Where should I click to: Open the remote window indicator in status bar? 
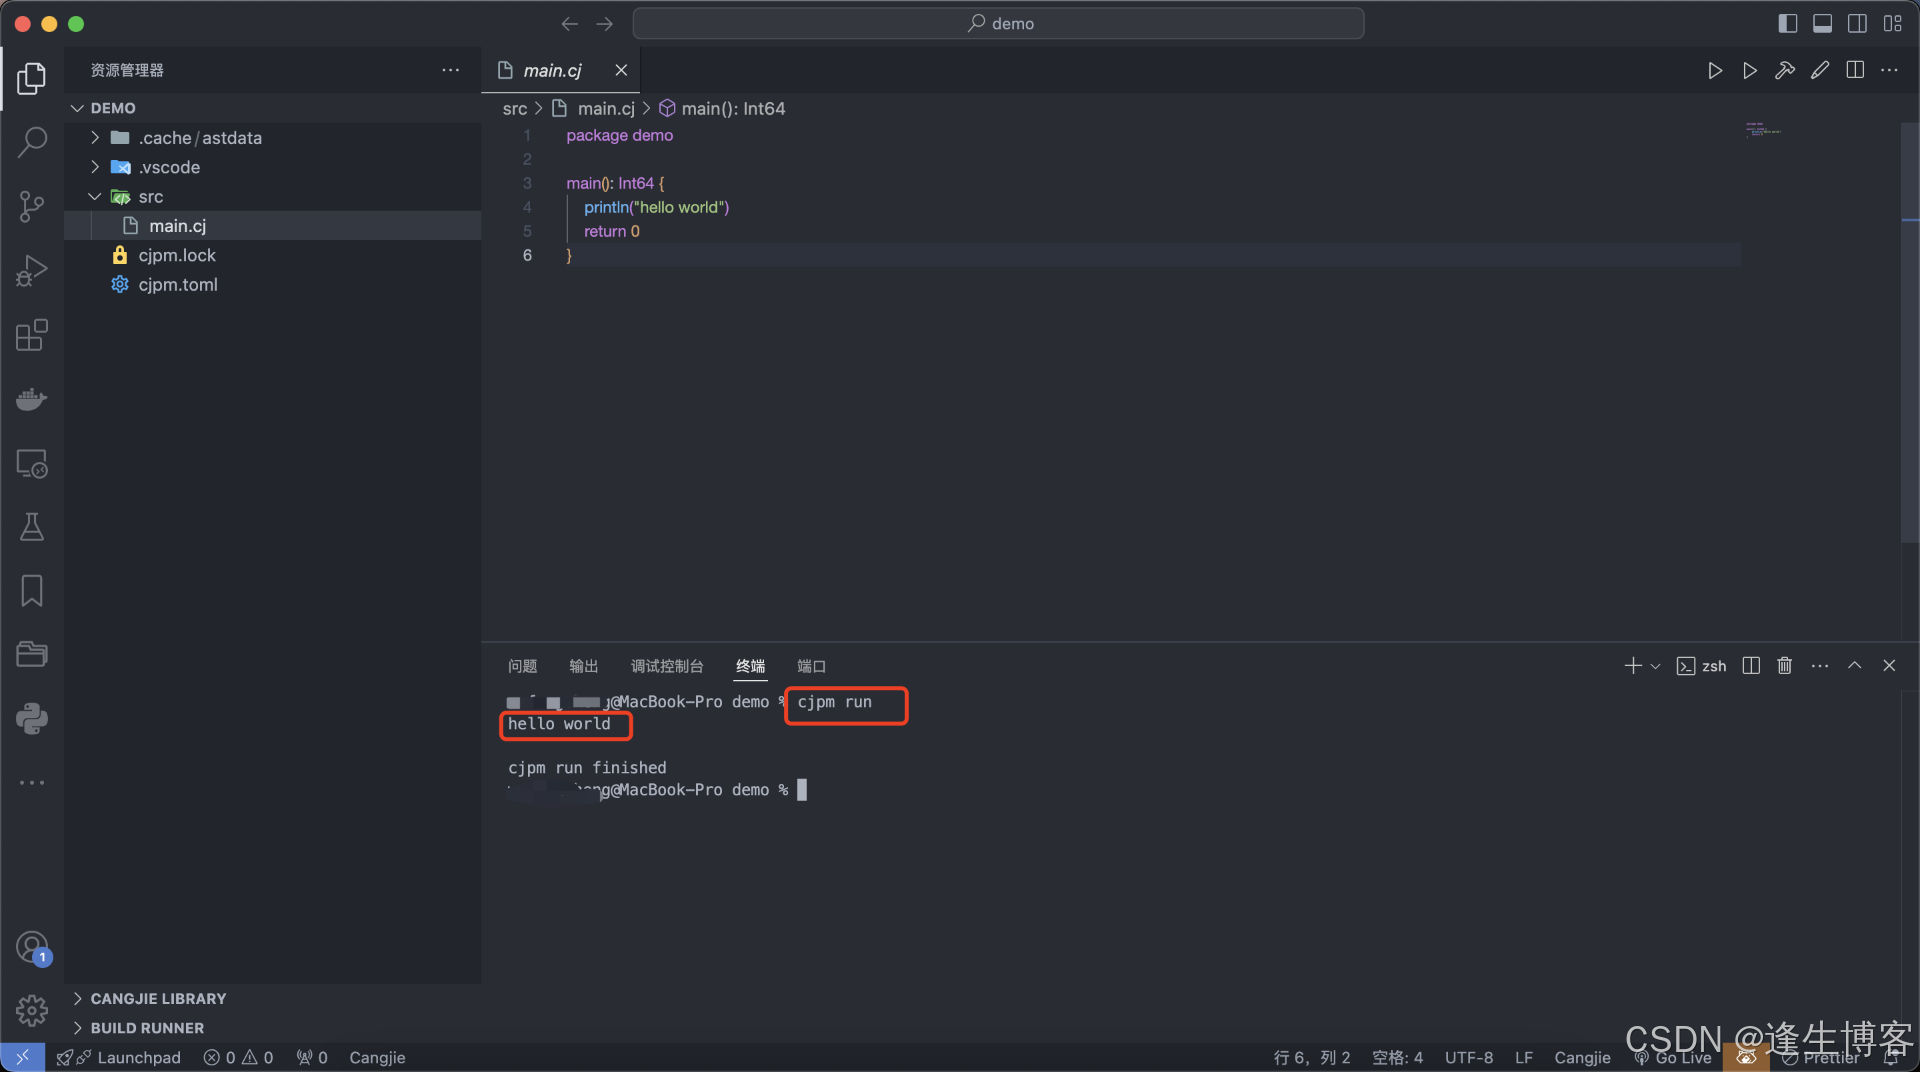22,1057
